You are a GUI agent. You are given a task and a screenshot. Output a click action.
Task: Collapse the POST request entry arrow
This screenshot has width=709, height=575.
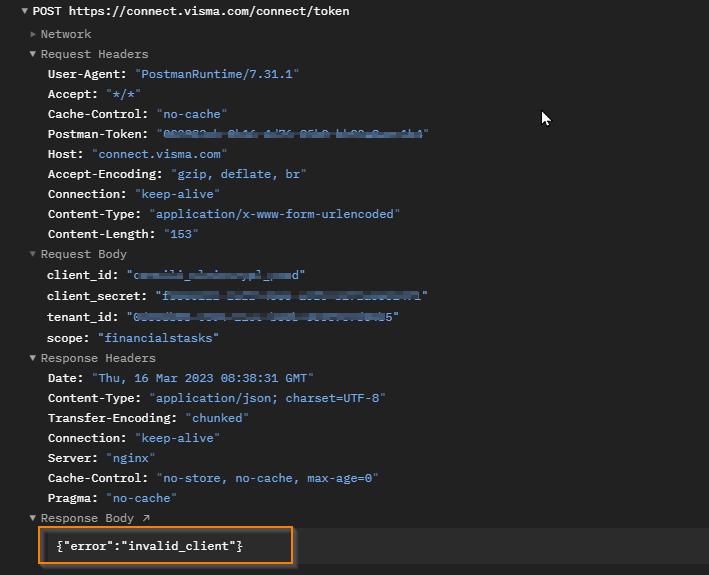click(x=24, y=11)
